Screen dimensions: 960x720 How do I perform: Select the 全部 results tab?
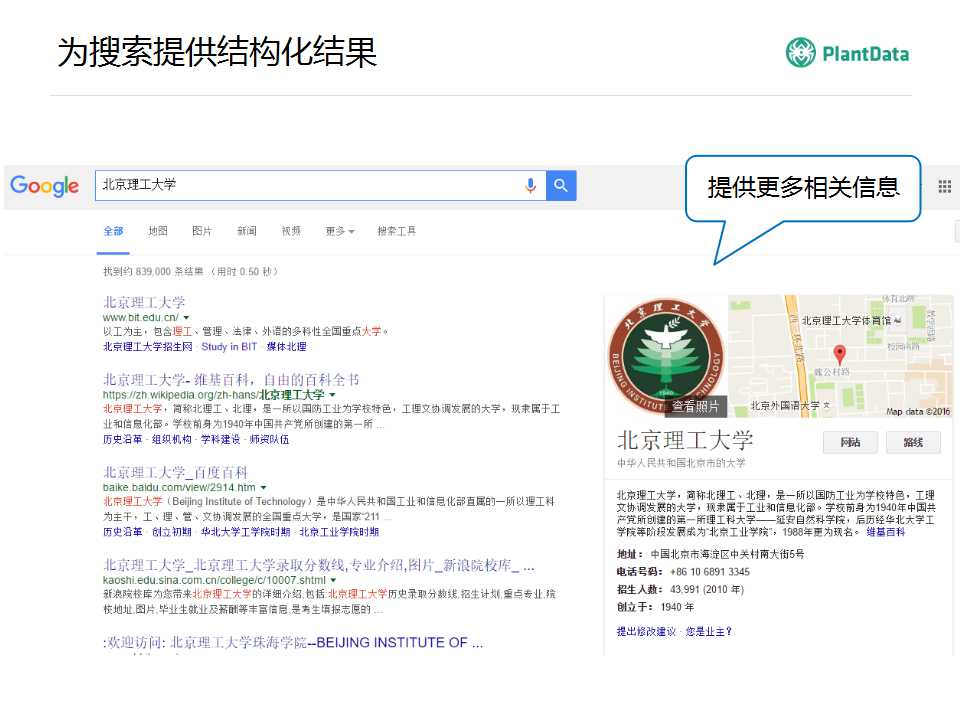(x=113, y=231)
